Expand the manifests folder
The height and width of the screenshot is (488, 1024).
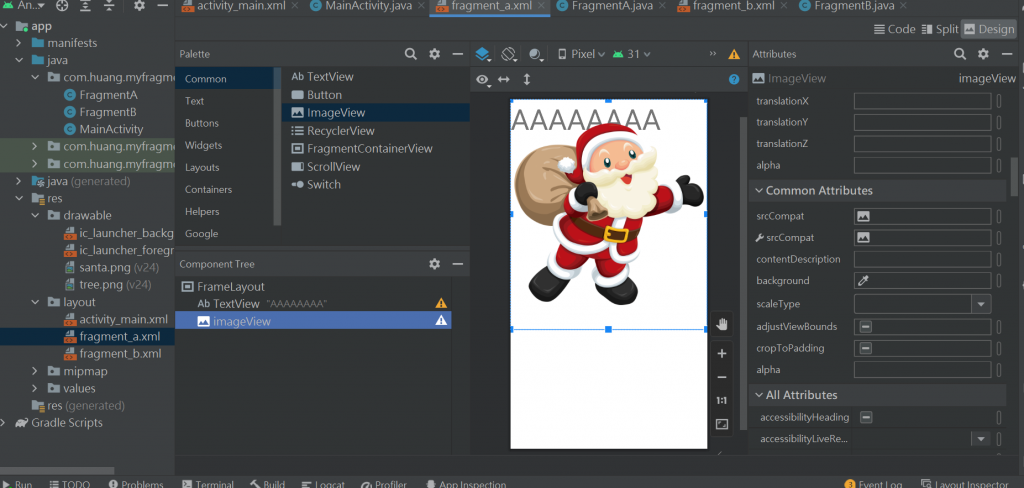(18, 43)
